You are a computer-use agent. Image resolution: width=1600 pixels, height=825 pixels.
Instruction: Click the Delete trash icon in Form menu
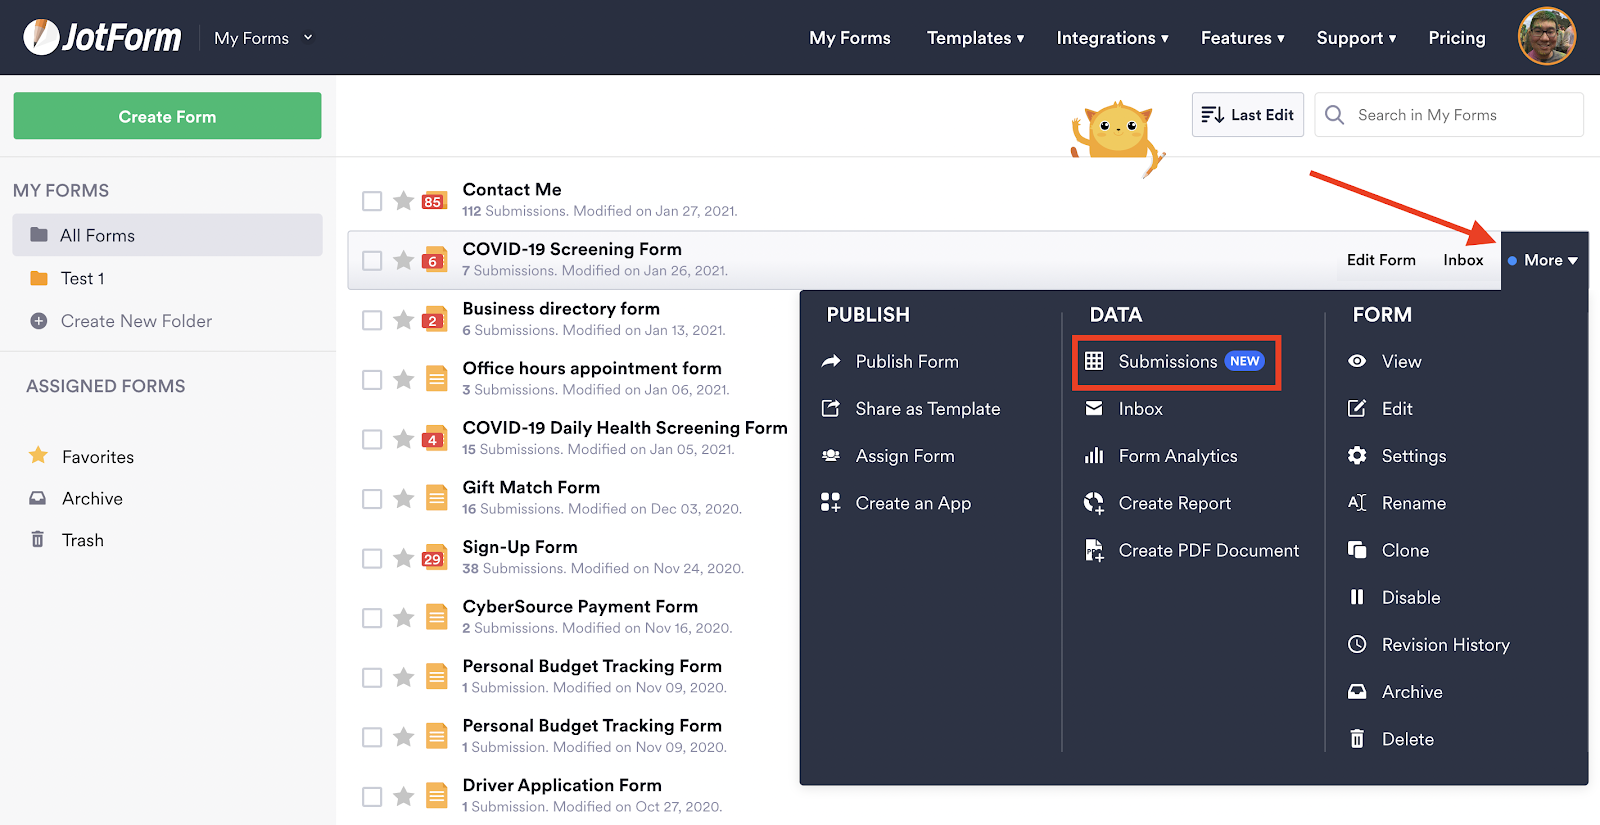pyautogui.click(x=1357, y=739)
